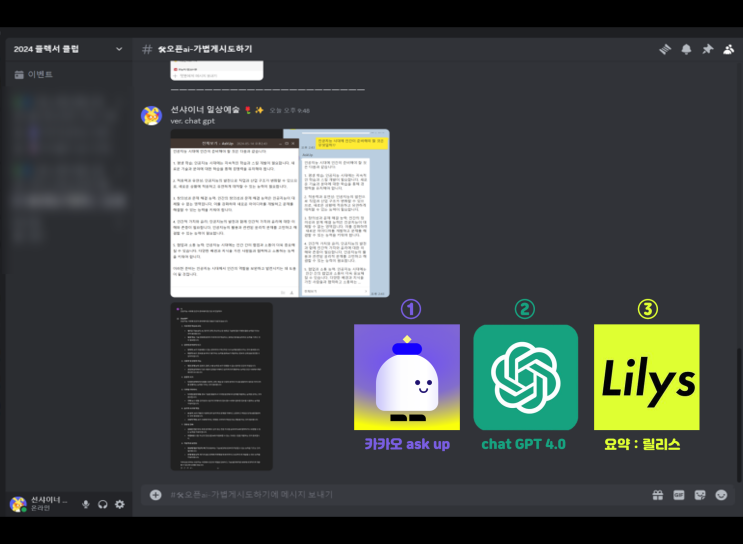Click own avatar in bottom user panel
This screenshot has height=544, width=743.
pyautogui.click(x=18, y=504)
